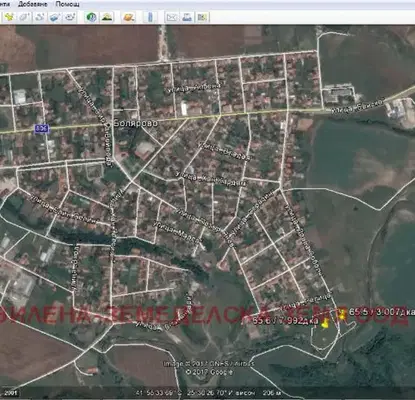Click the Print icon in toolbar
Viewport: 415px width, 400px height.
tap(187, 17)
